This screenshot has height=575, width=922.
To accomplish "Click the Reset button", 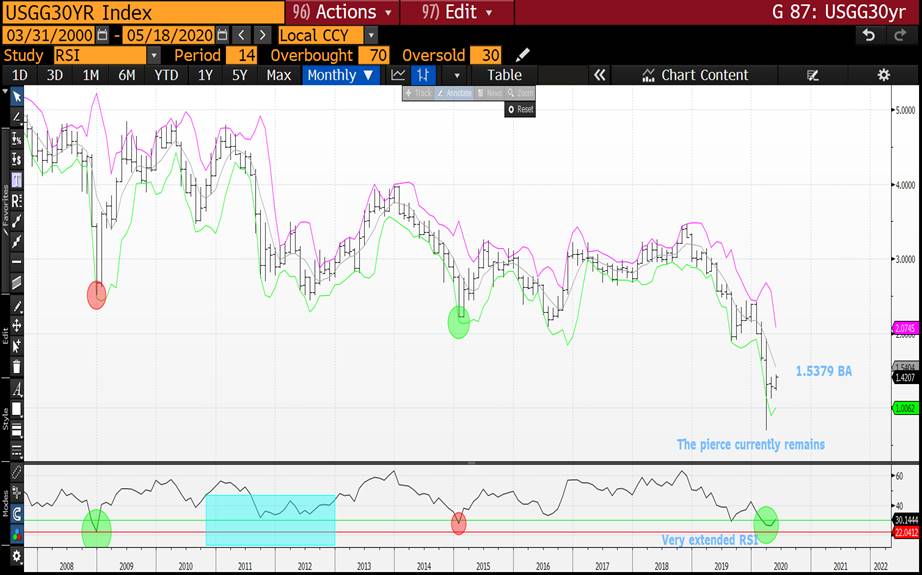I will pos(520,109).
